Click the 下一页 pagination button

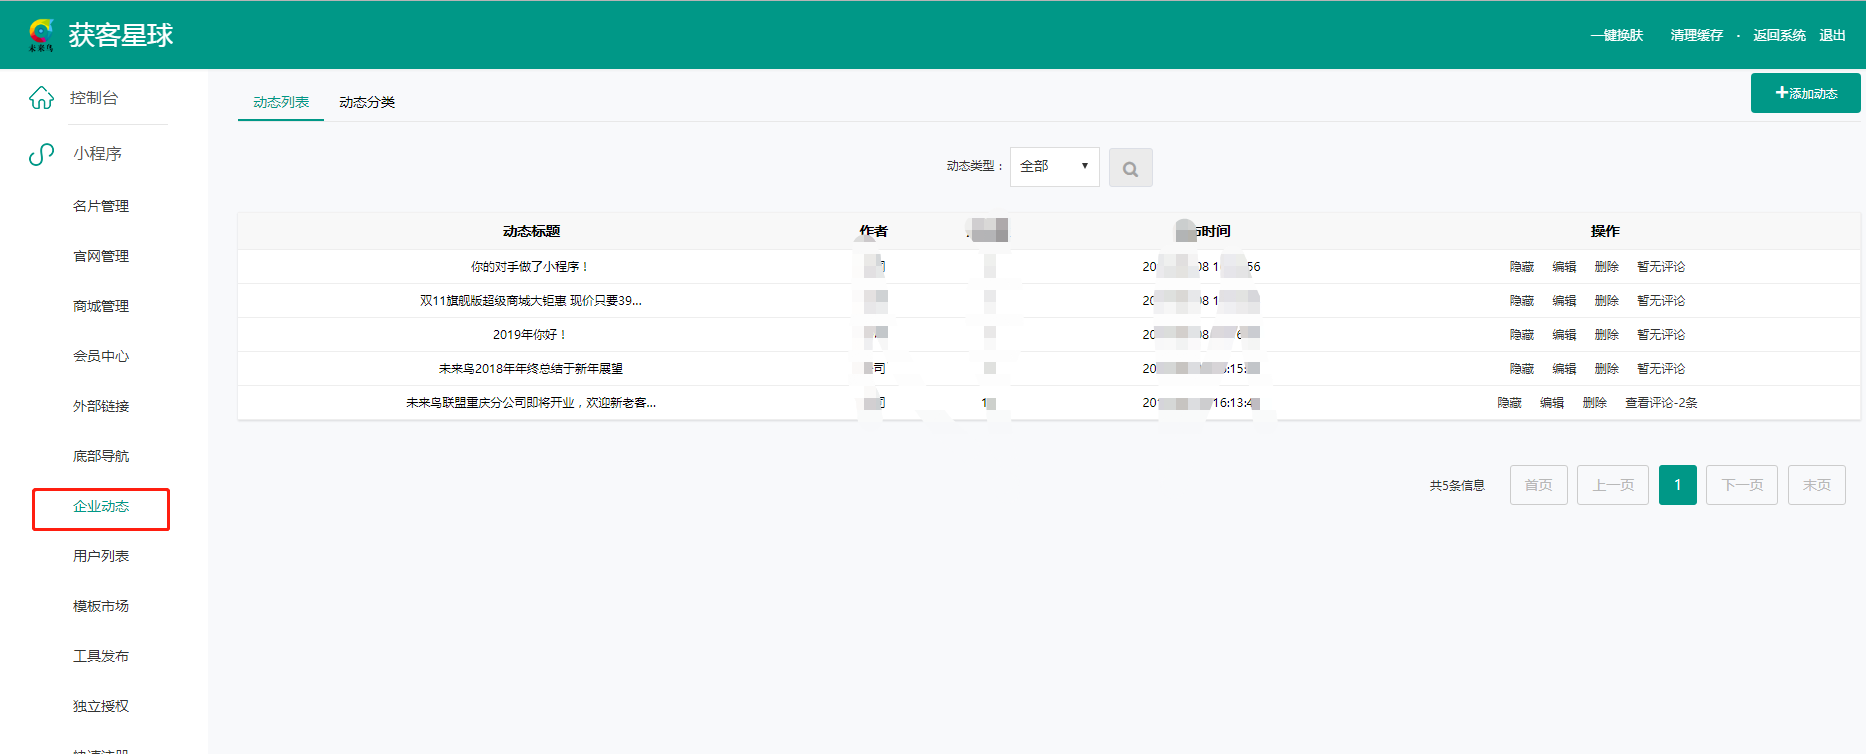pyautogui.click(x=1741, y=485)
